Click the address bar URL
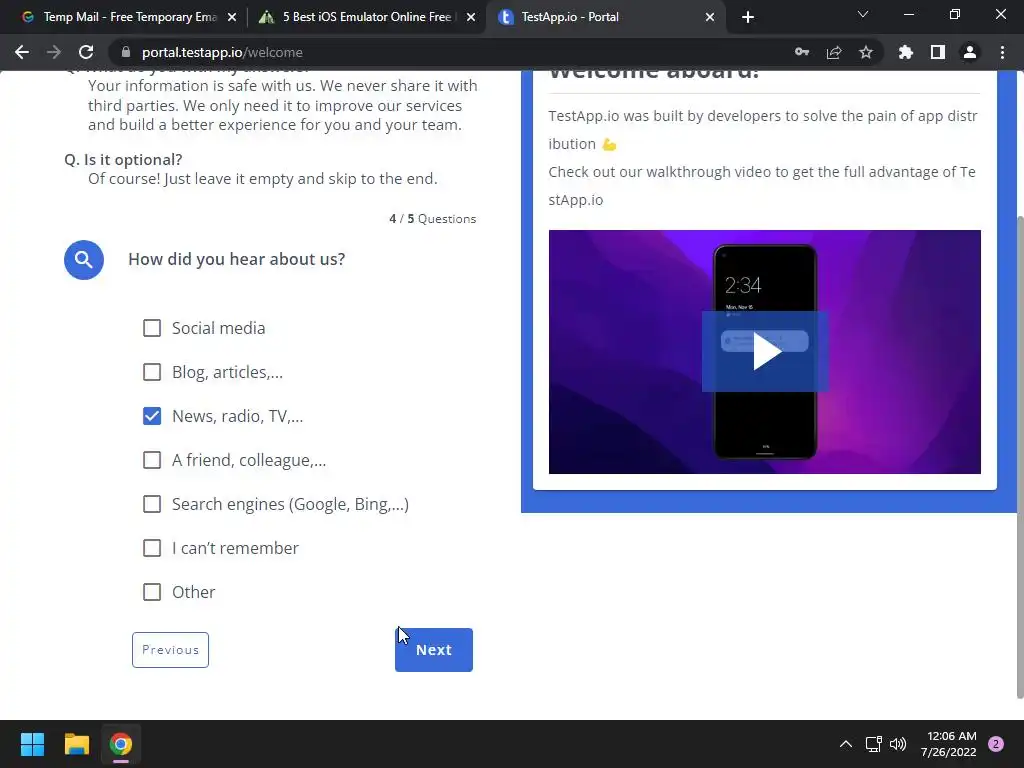 point(222,52)
